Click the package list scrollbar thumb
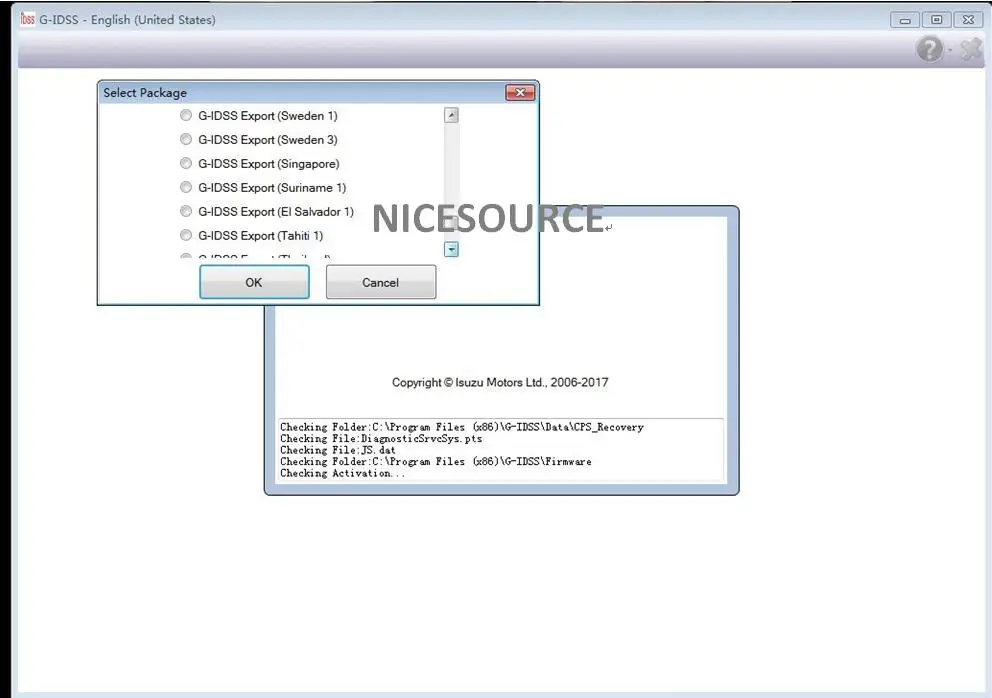Image resolution: width=992 pixels, height=698 pixels. click(452, 222)
